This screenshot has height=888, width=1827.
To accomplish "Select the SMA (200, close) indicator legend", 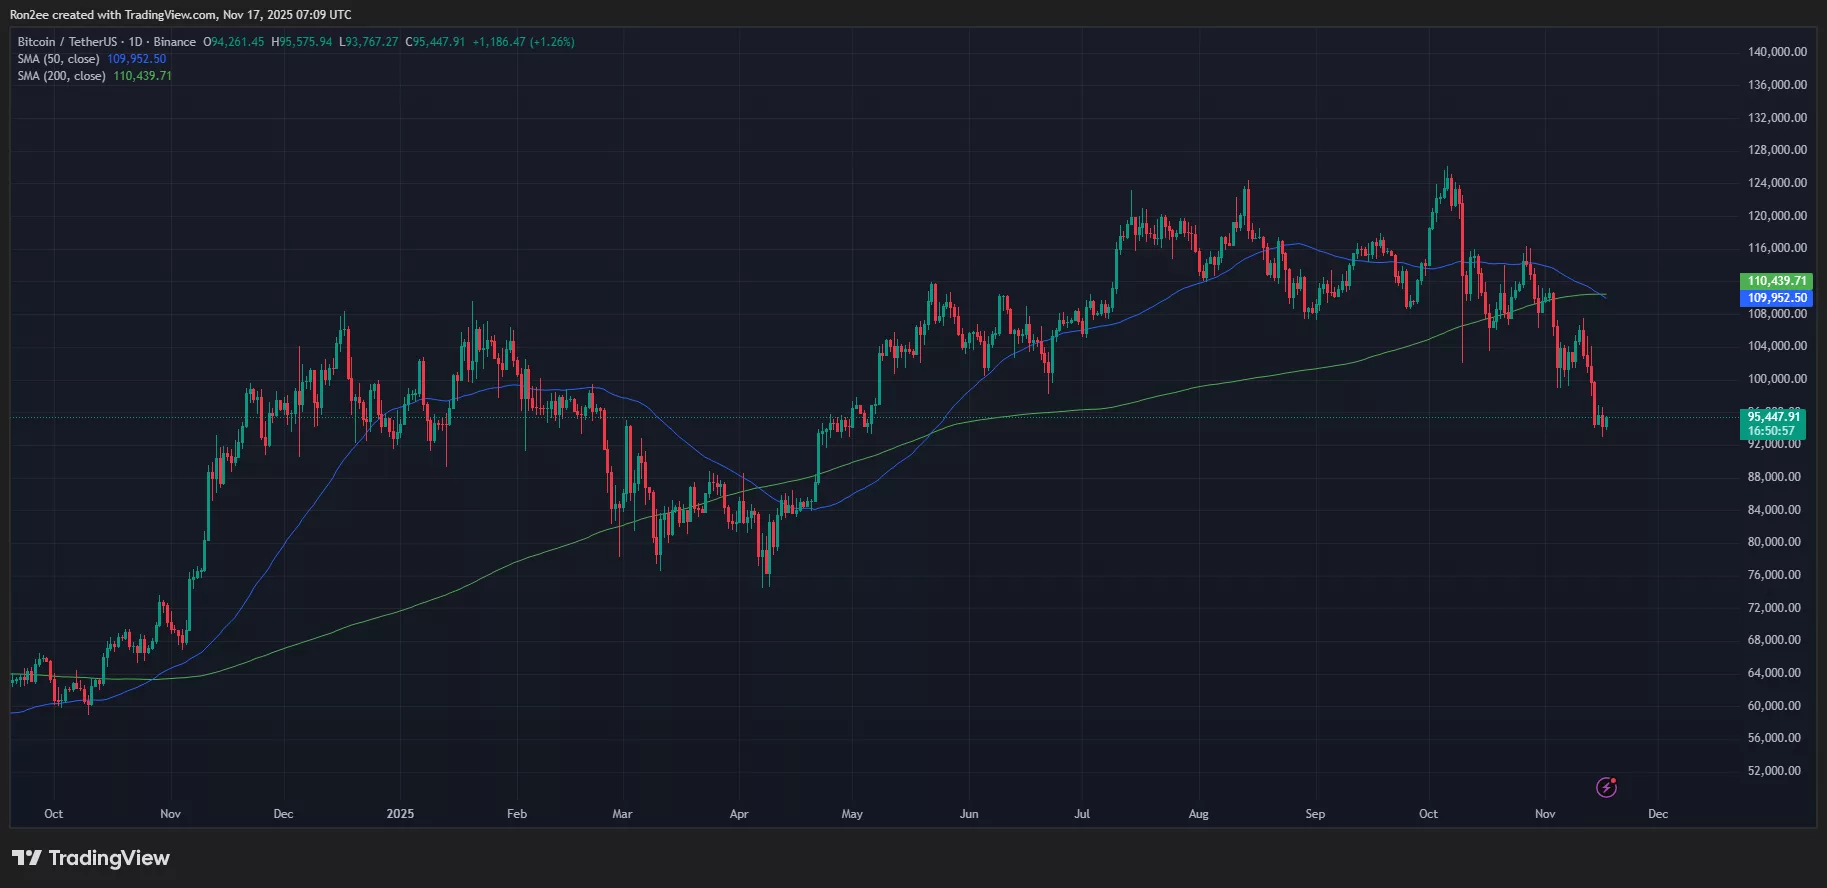I will 61,76.
